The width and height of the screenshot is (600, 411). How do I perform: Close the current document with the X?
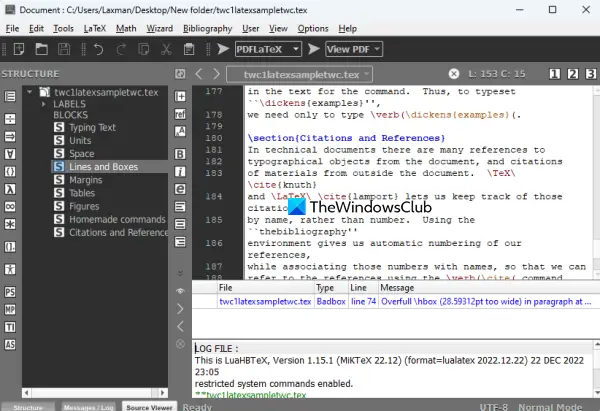click(454, 74)
